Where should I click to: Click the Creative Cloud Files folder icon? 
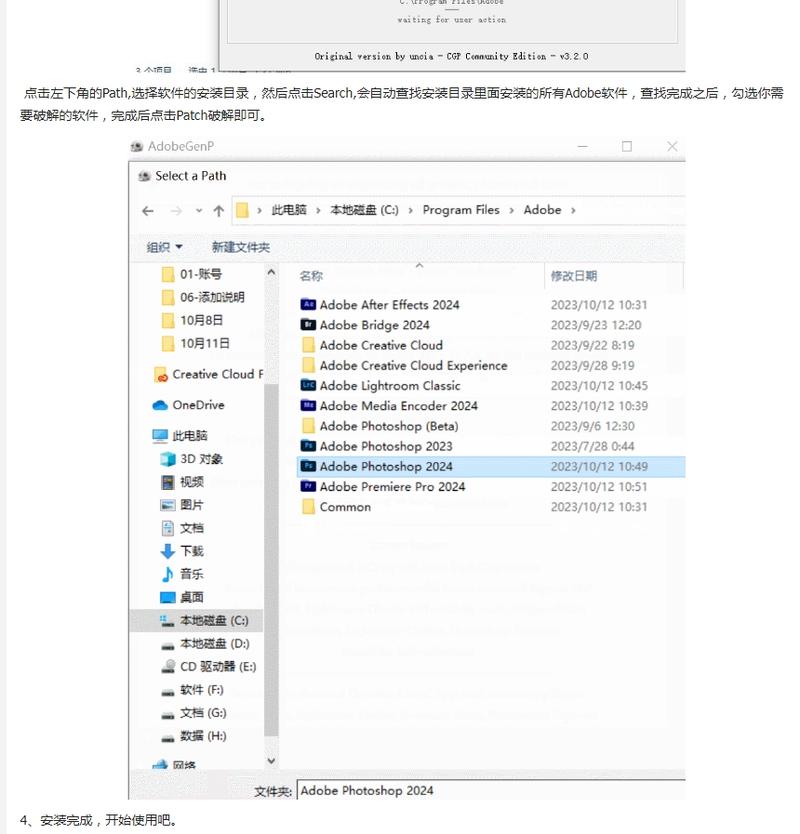coord(160,375)
